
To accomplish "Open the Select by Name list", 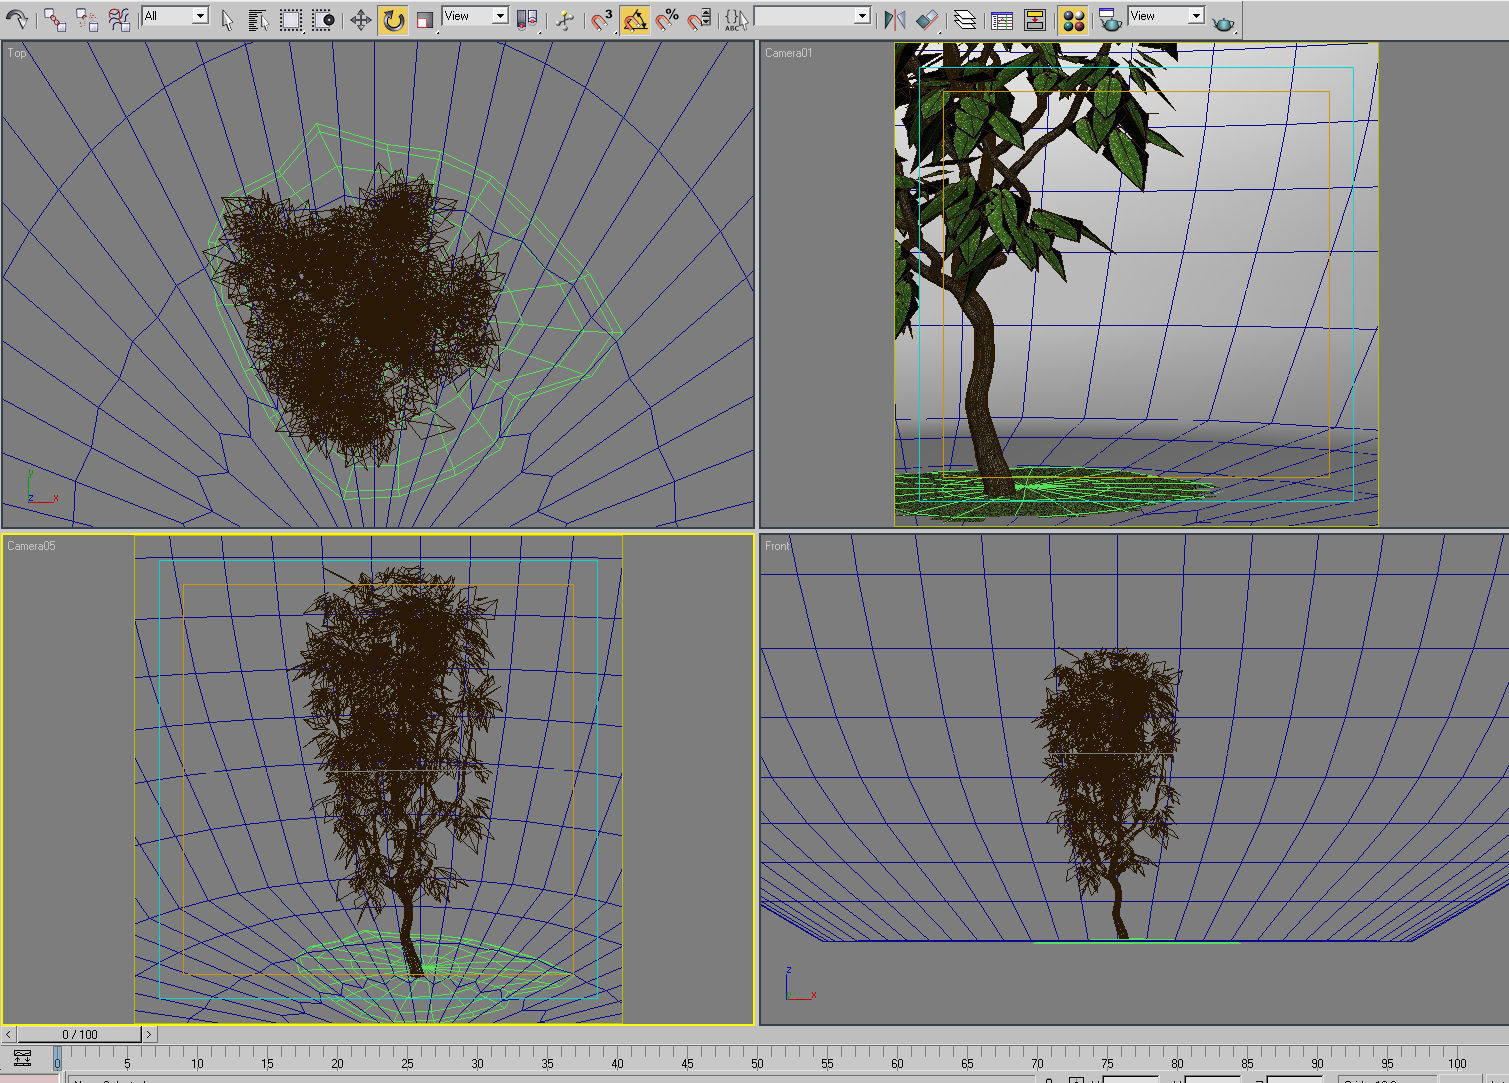I will coord(258,20).
